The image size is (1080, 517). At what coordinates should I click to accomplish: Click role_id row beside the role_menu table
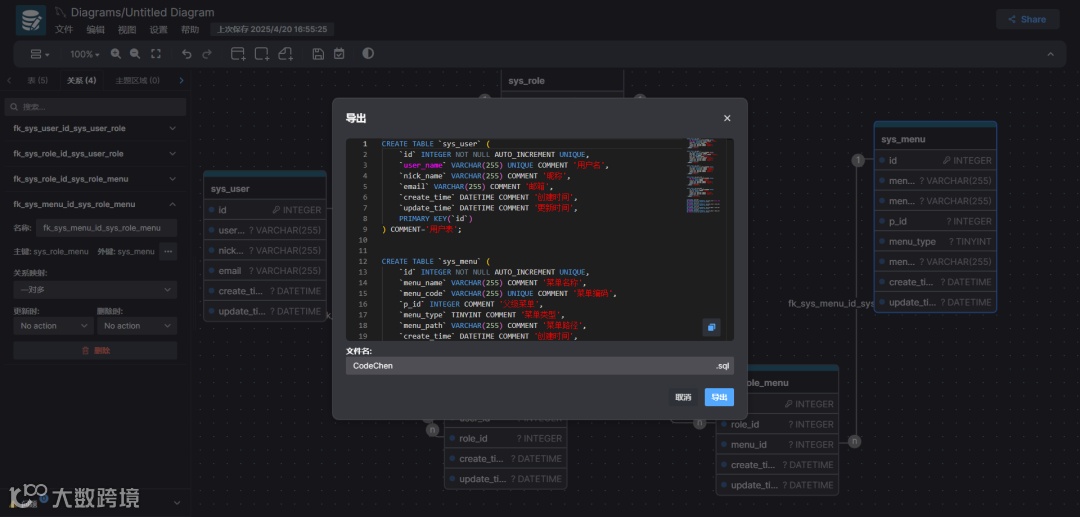click(x=778, y=424)
